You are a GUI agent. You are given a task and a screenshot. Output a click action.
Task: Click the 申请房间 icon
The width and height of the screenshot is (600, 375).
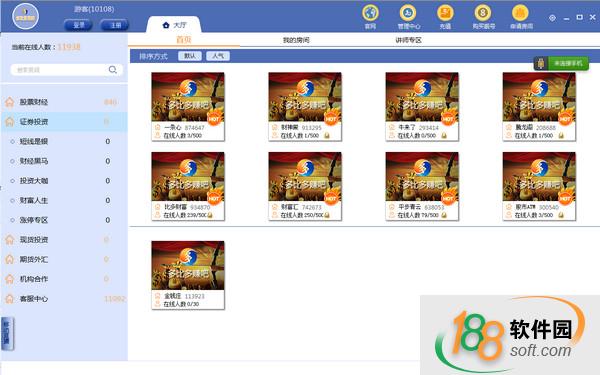coord(520,13)
